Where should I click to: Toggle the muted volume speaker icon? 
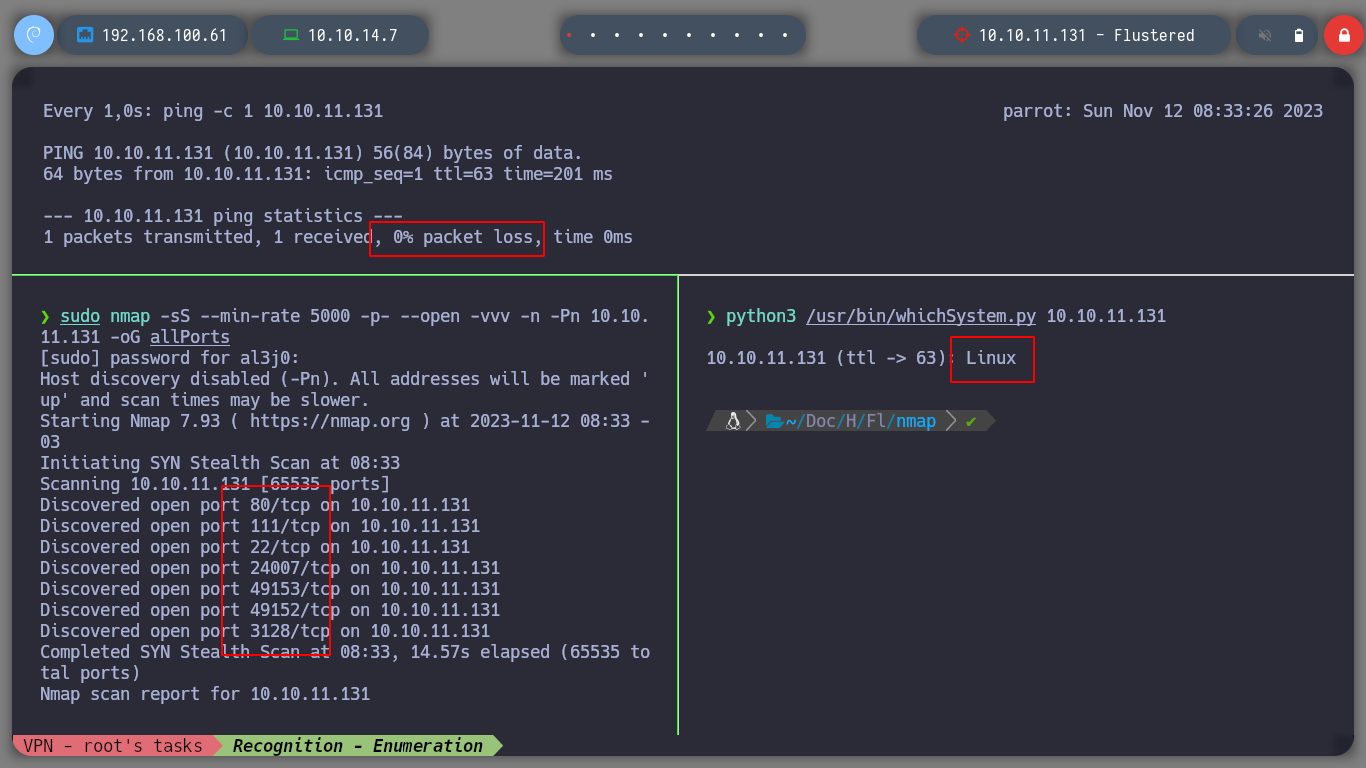coord(1265,35)
